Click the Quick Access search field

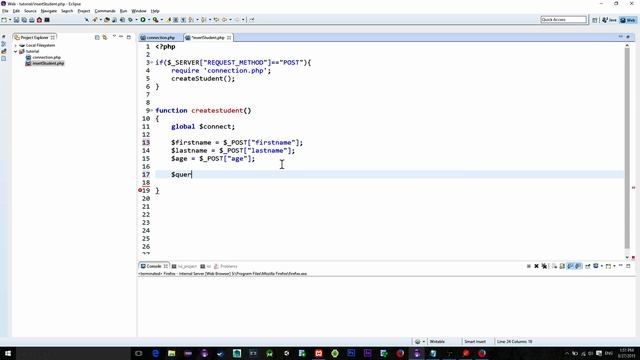pos(563,20)
